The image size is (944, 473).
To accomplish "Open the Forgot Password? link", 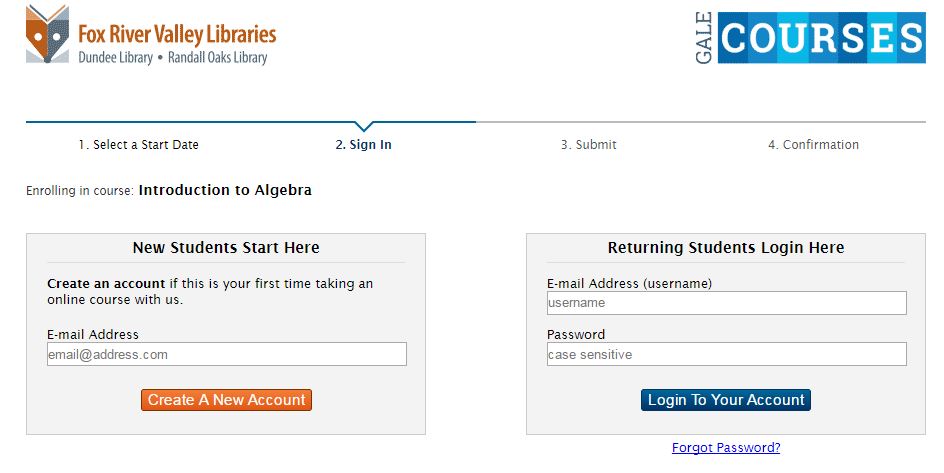I will pos(726,448).
